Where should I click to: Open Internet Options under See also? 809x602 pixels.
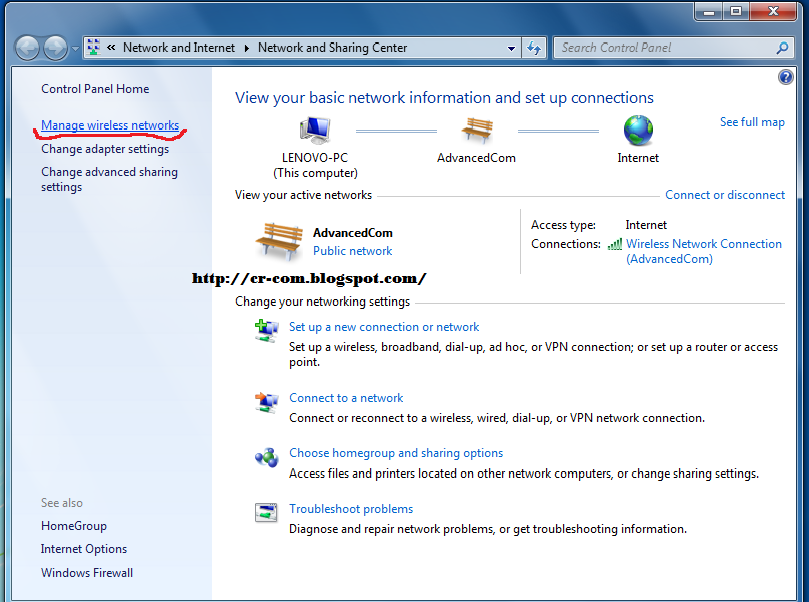(84, 549)
